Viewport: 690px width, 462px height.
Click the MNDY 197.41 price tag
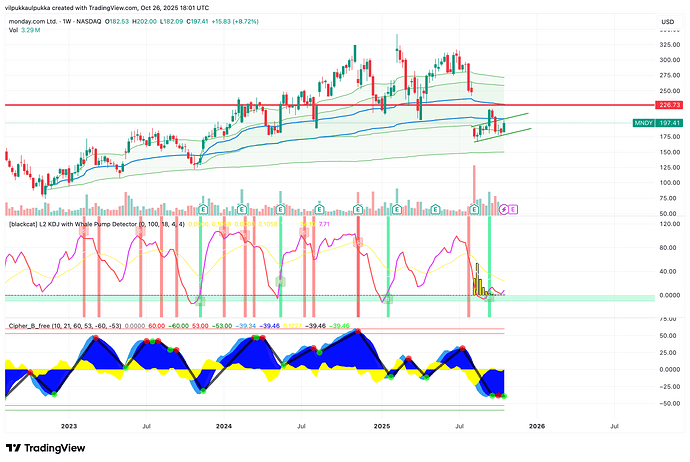tap(658, 123)
